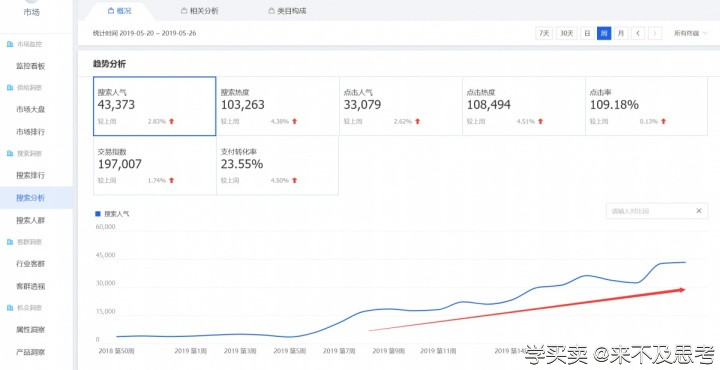Viewport: 720px width, 370px height.
Task: Click the icon on 相关分析 tab
Action: click(184, 11)
